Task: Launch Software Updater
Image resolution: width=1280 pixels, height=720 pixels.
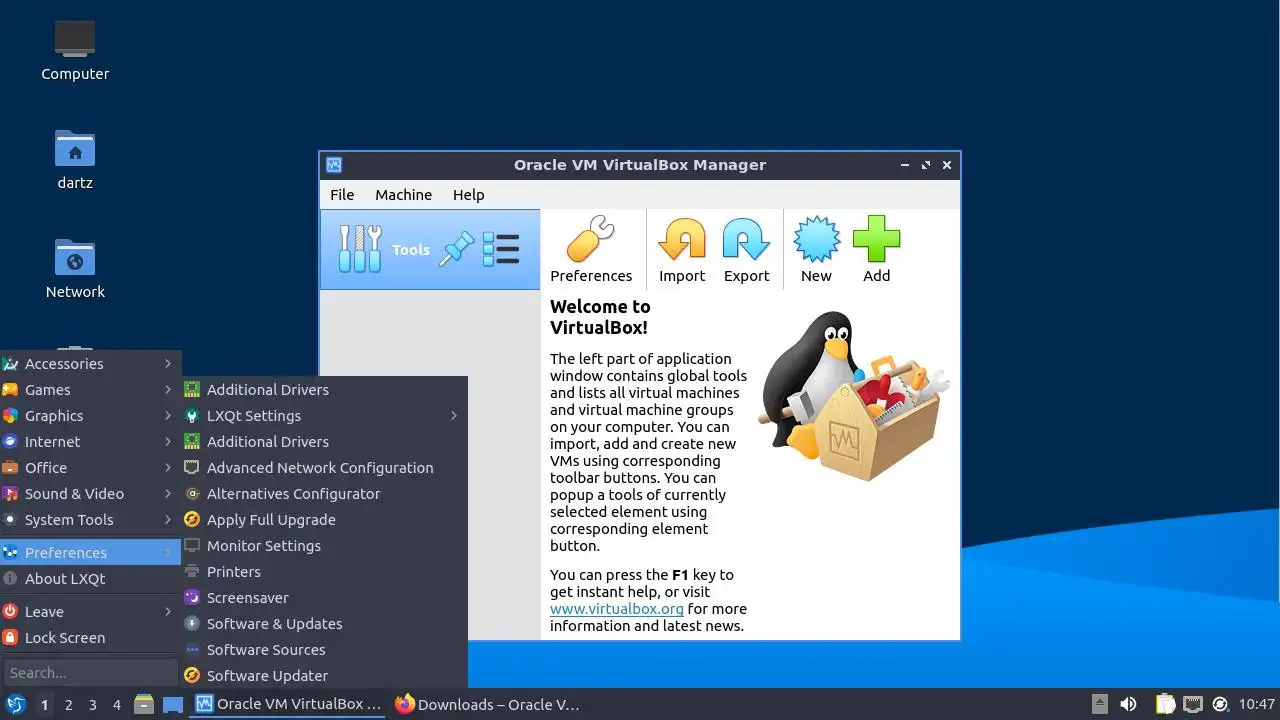Action: tap(324, 676)
